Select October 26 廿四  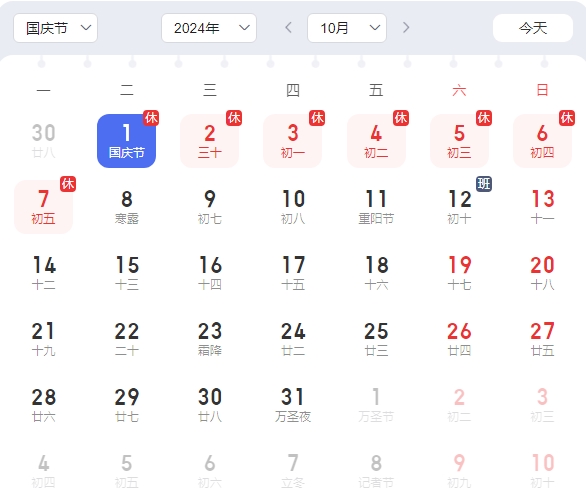click(459, 339)
